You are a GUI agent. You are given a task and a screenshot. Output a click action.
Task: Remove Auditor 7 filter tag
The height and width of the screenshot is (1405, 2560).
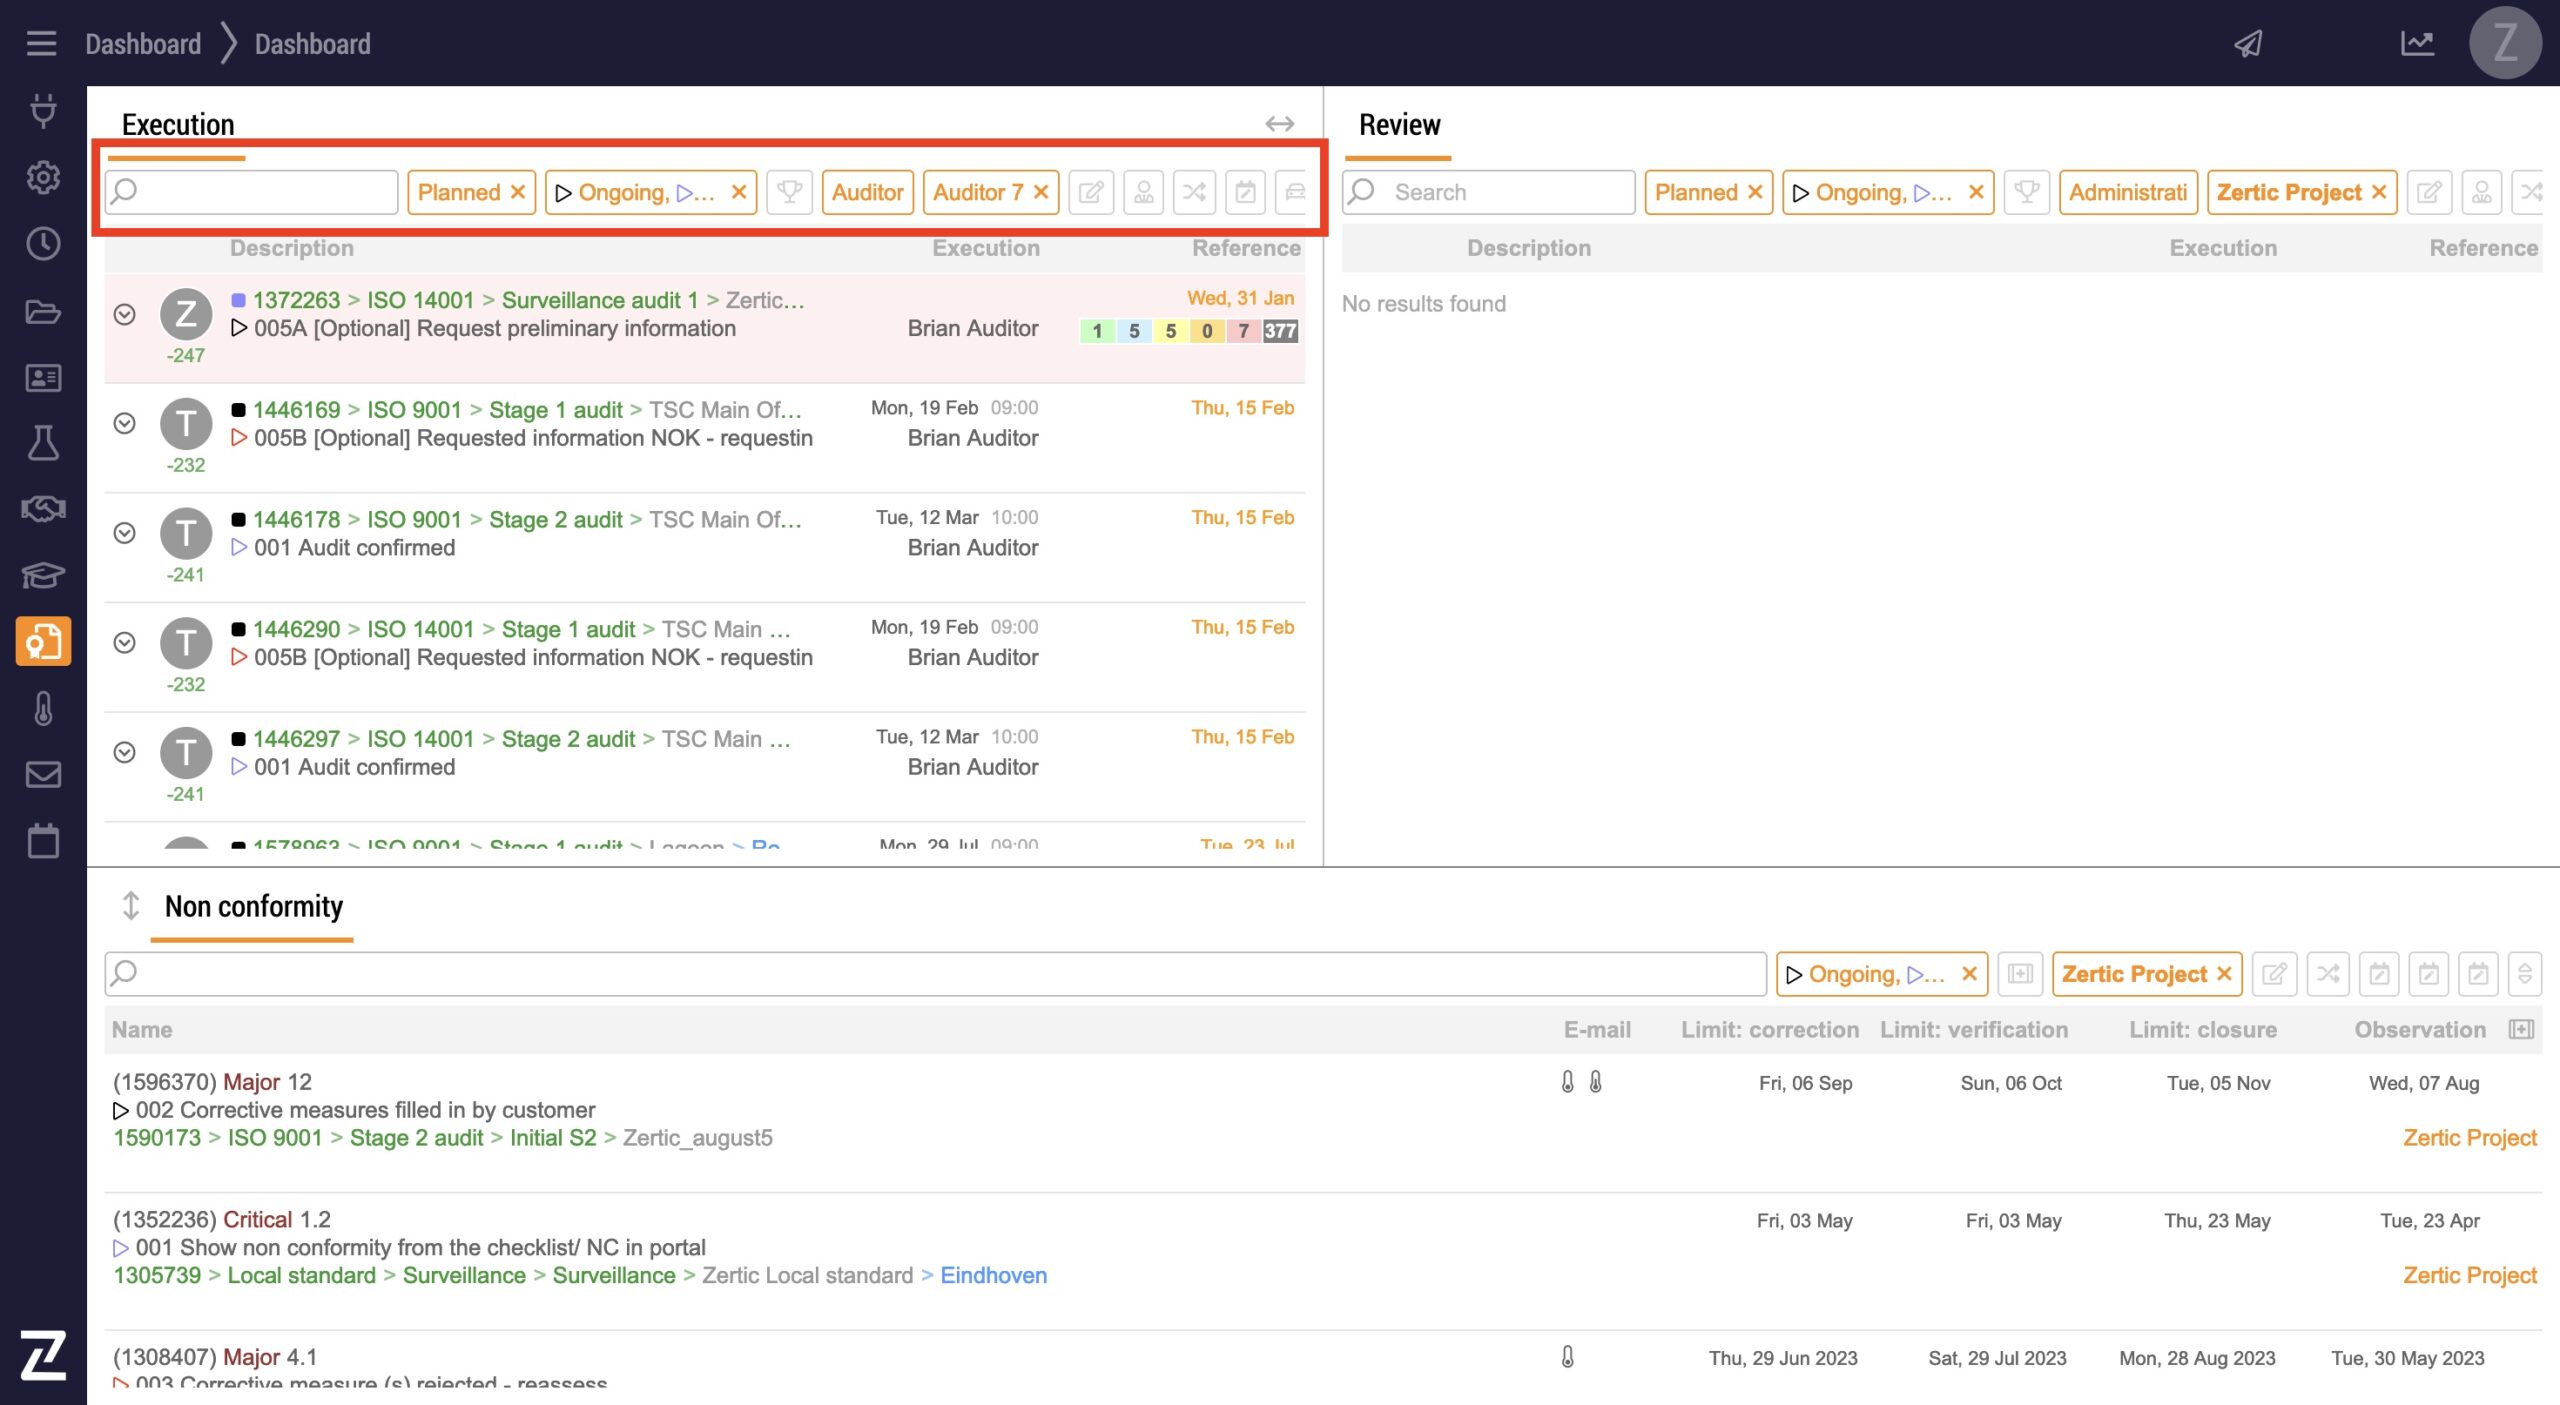tap(1041, 192)
